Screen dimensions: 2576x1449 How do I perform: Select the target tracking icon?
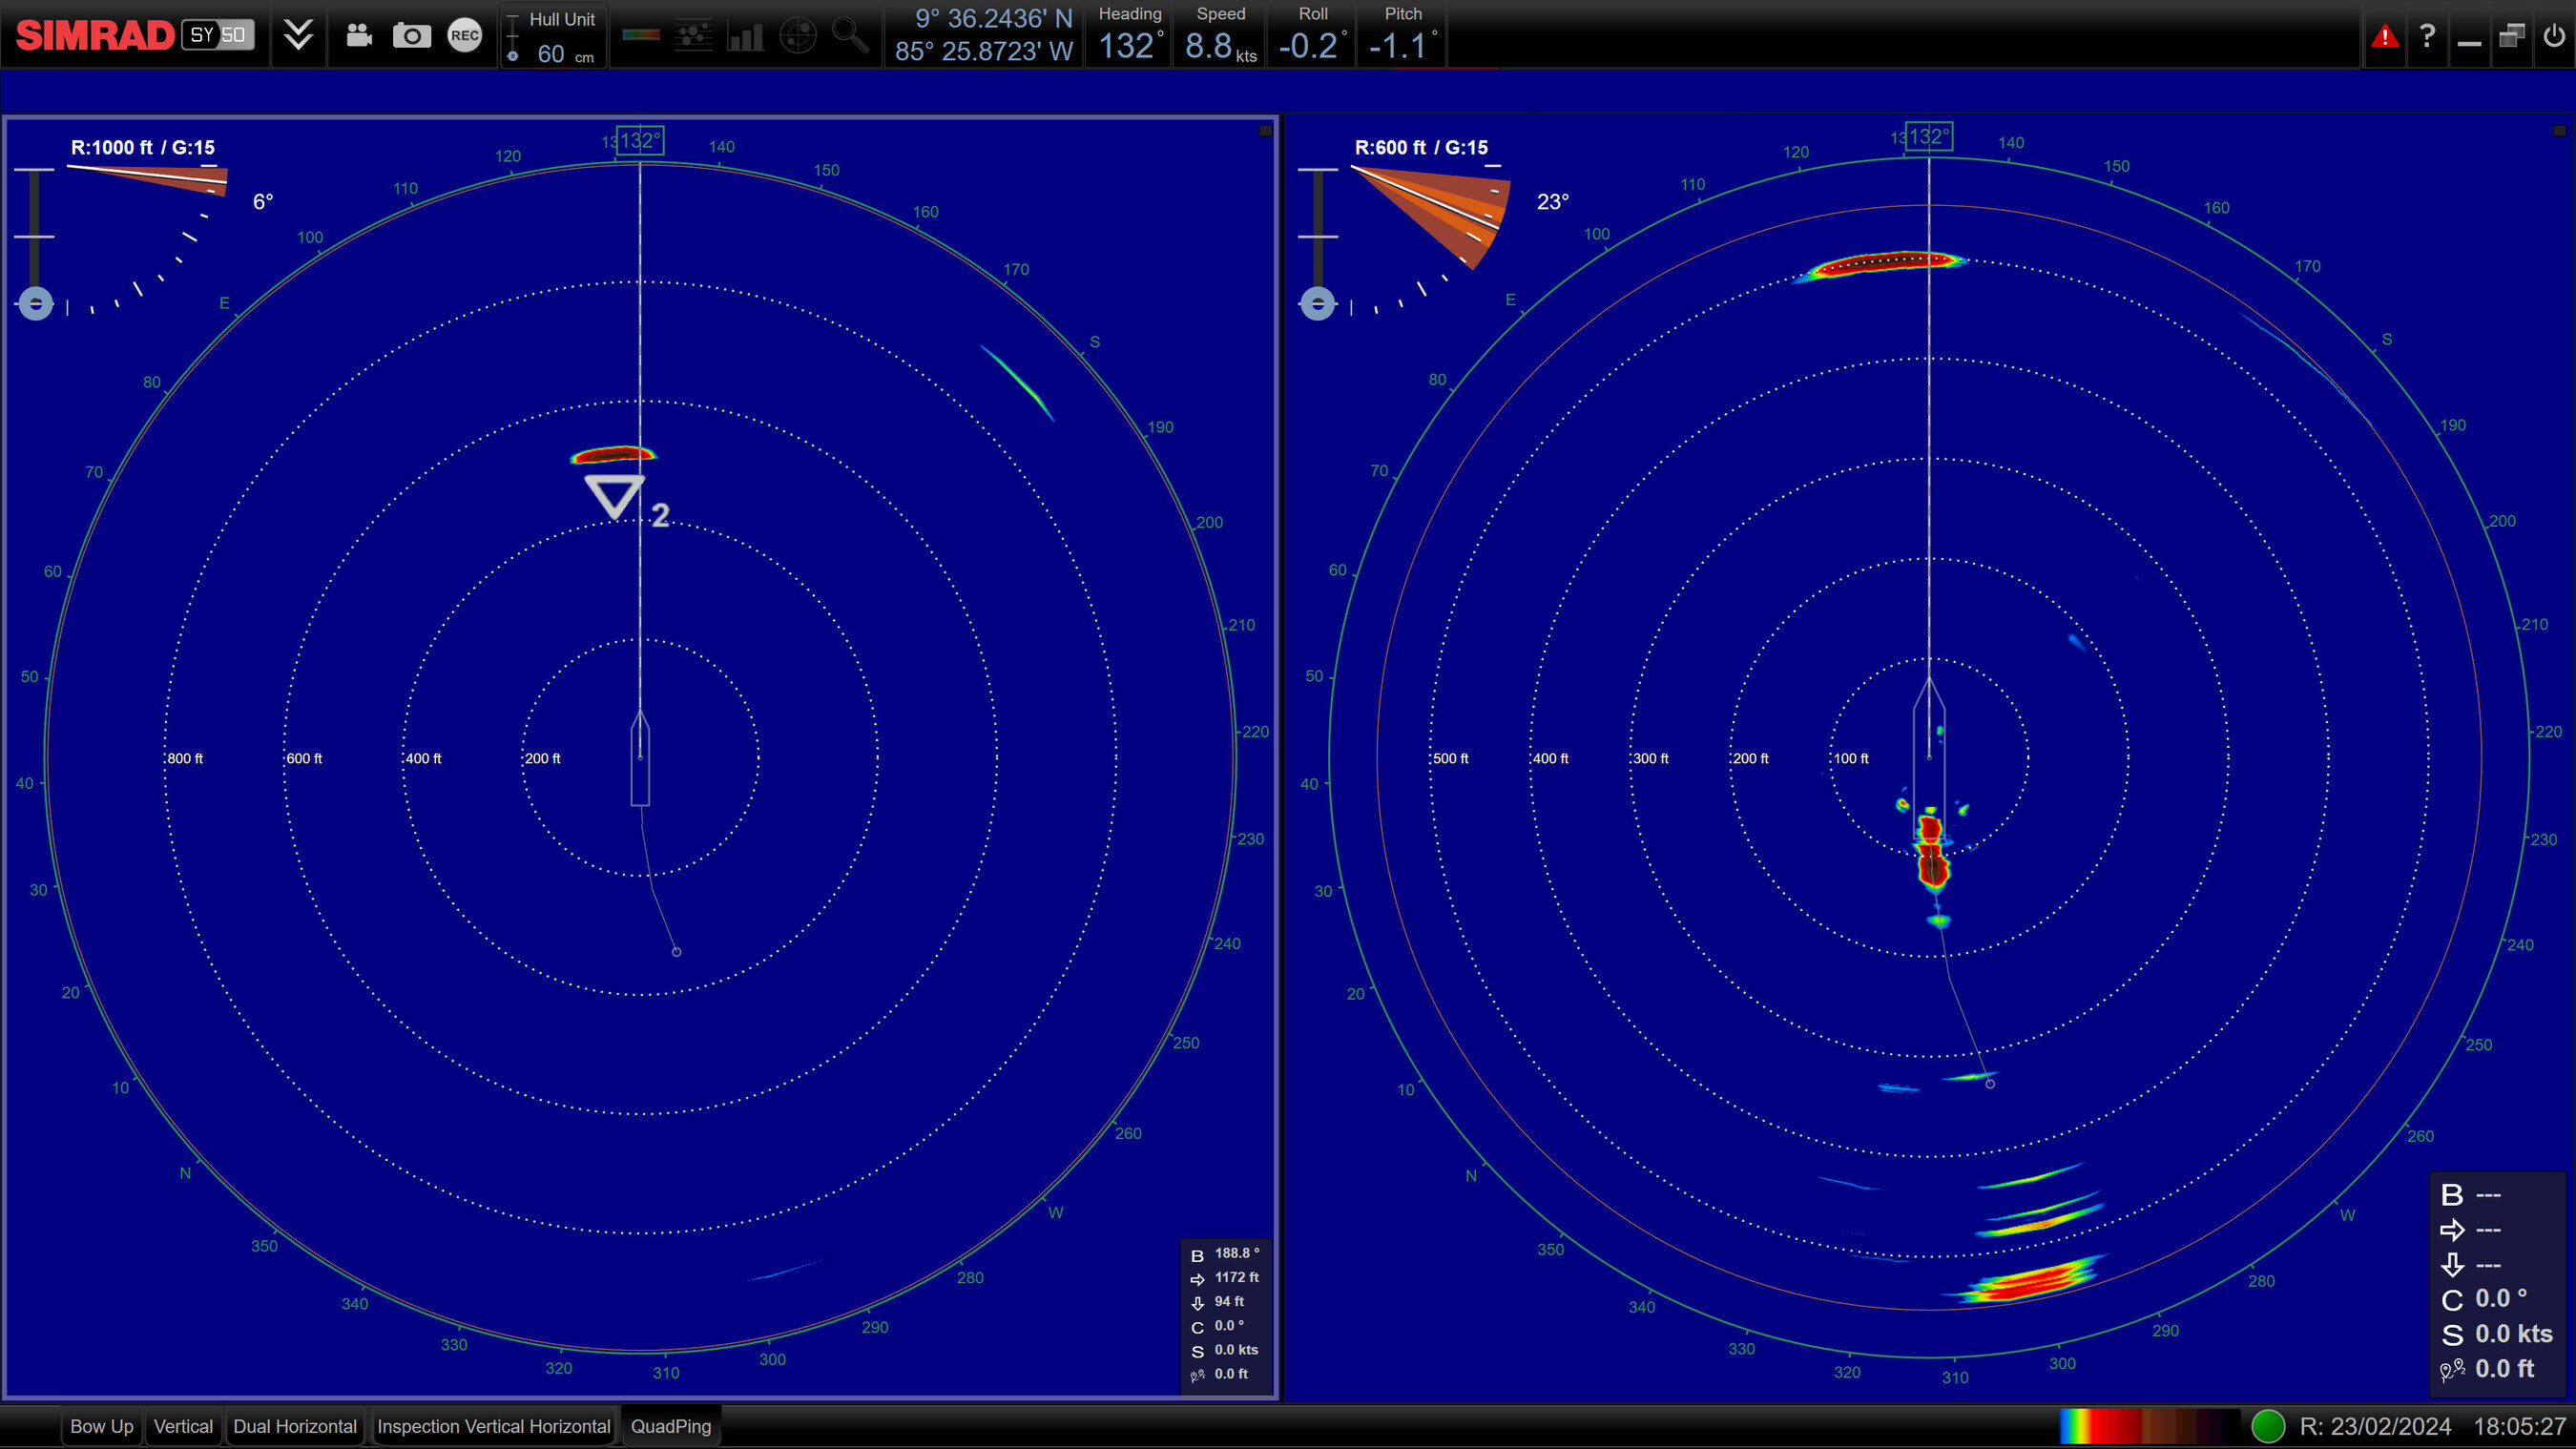(799, 35)
